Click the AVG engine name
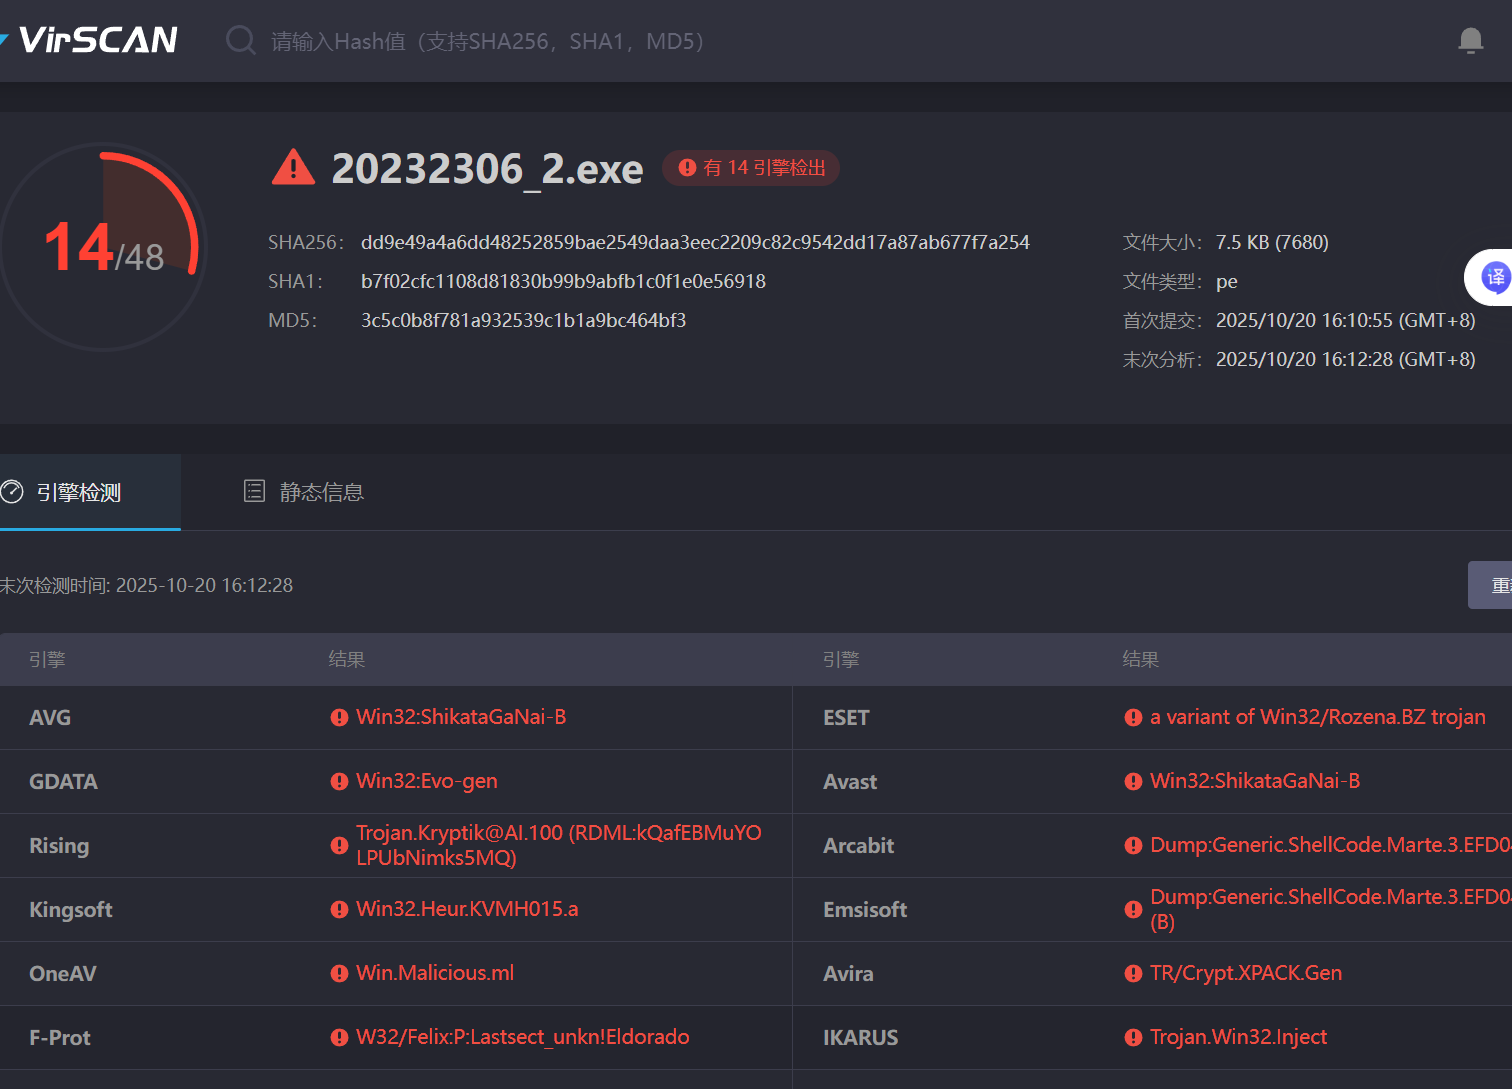Screen dimensions: 1512x1089 point(50,718)
